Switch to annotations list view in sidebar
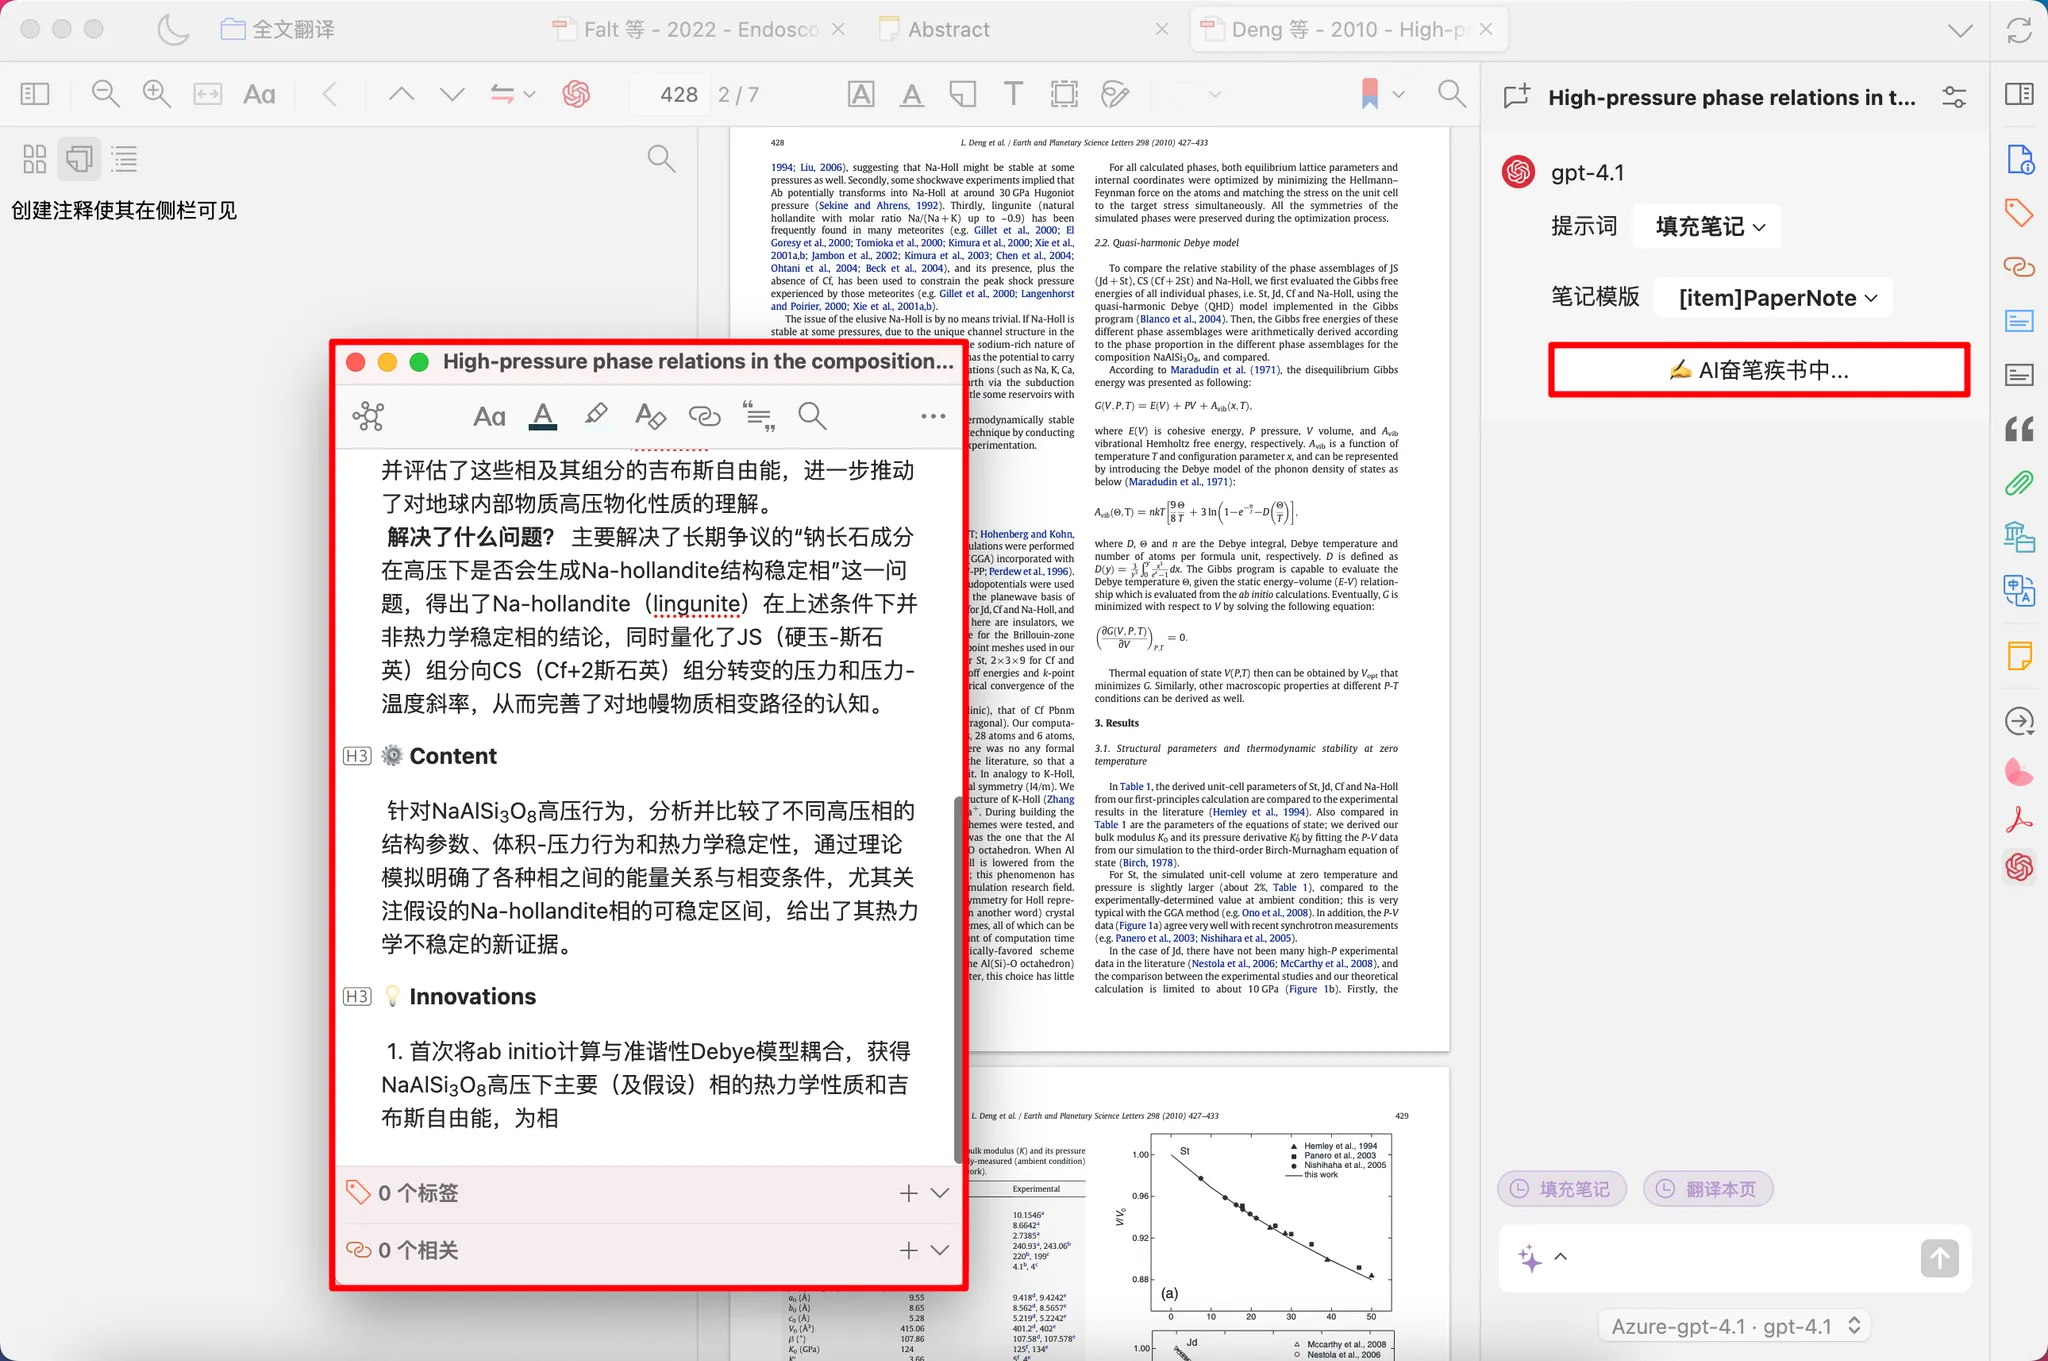Screen dimensions: 2048x1361 pos(79,158)
